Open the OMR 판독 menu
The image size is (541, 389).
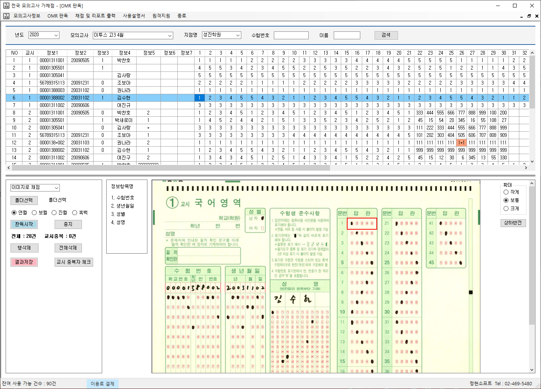coord(57,16)
